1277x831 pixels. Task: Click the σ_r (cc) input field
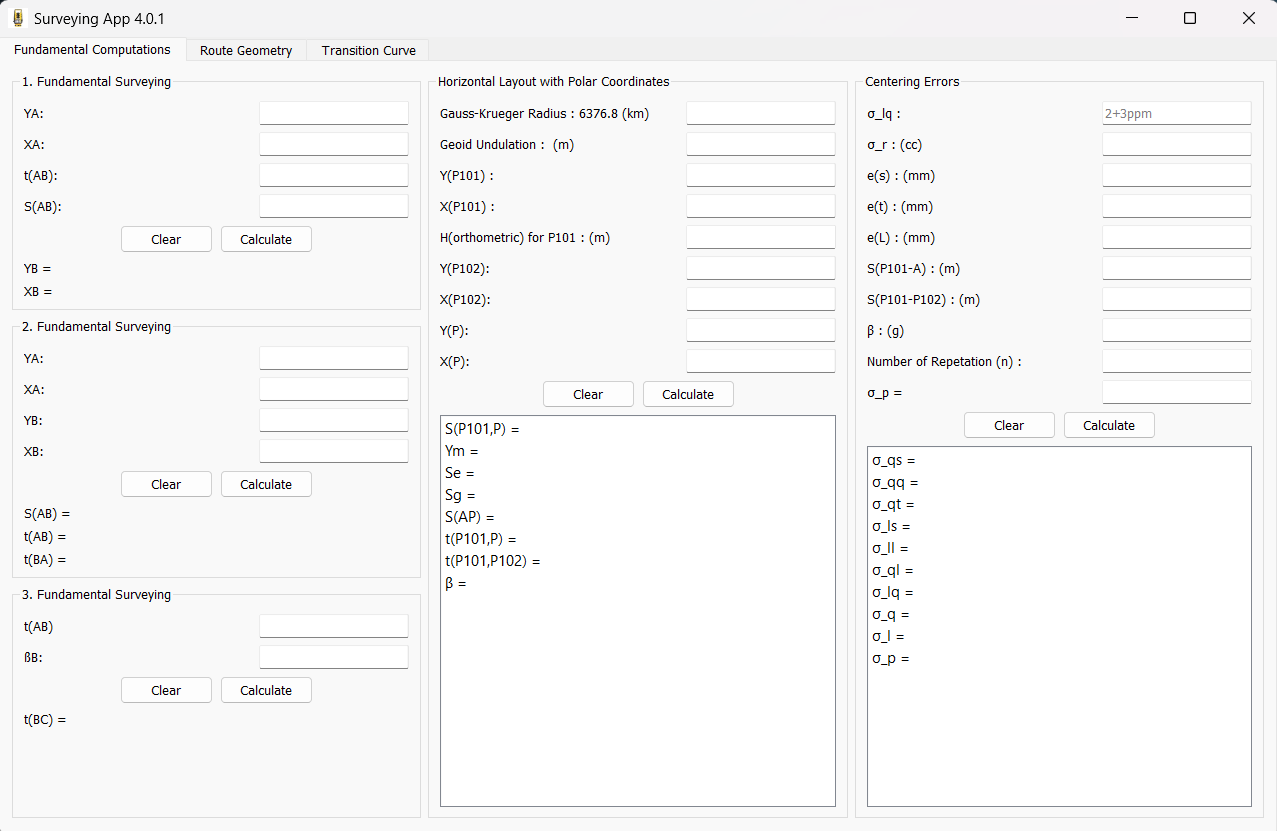coord(1176,144)
